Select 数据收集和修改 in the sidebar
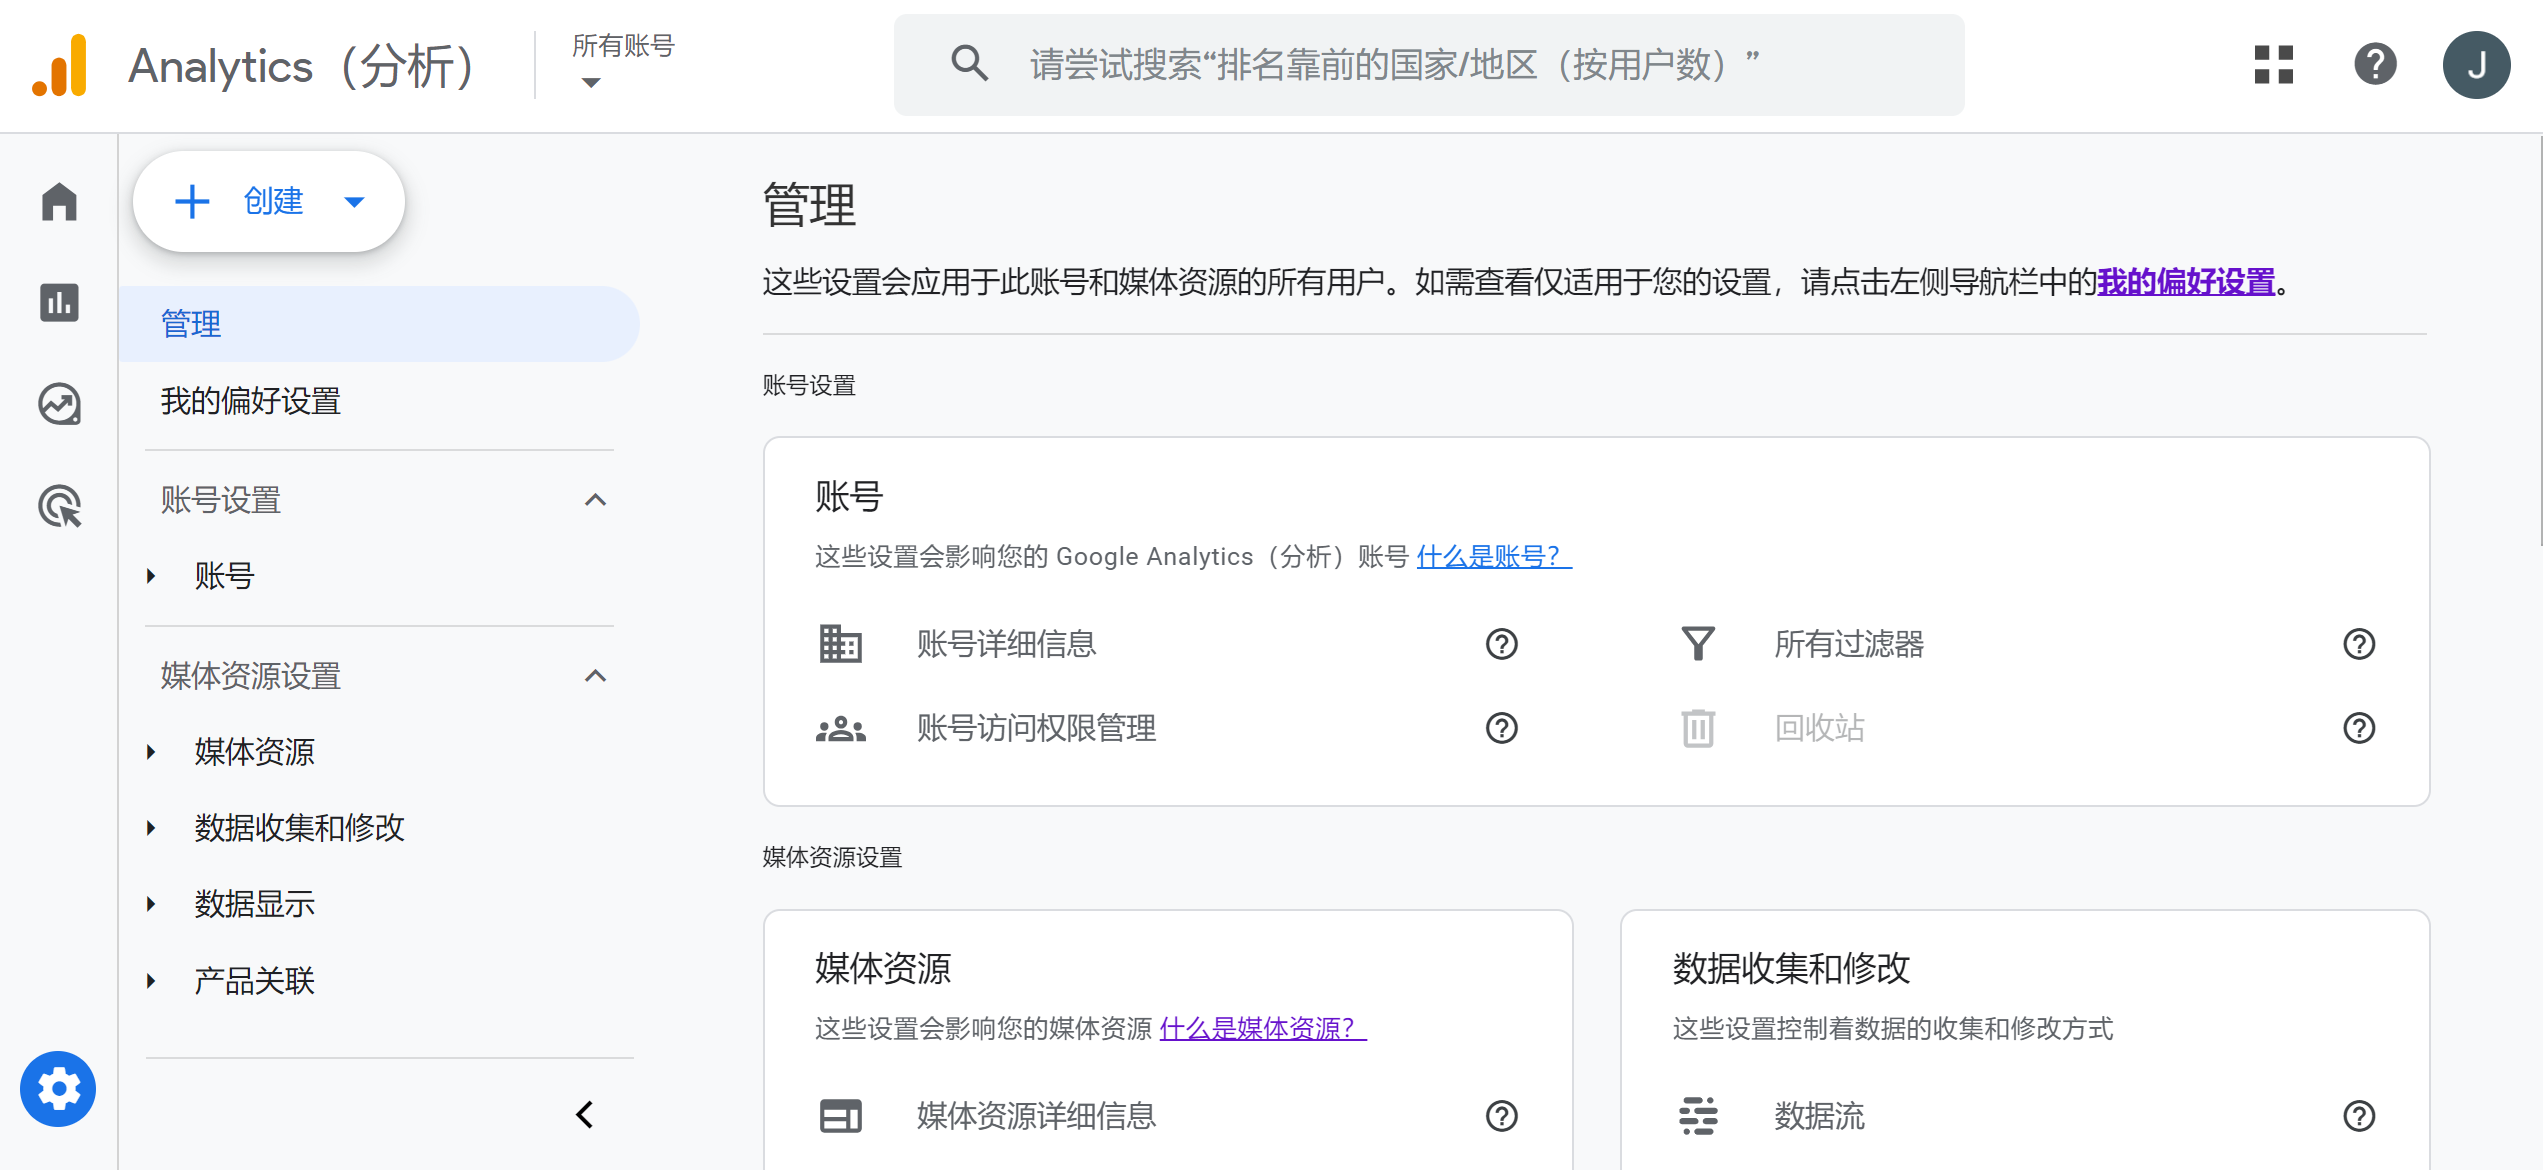2543x1170 pixels. click(299, 828)
